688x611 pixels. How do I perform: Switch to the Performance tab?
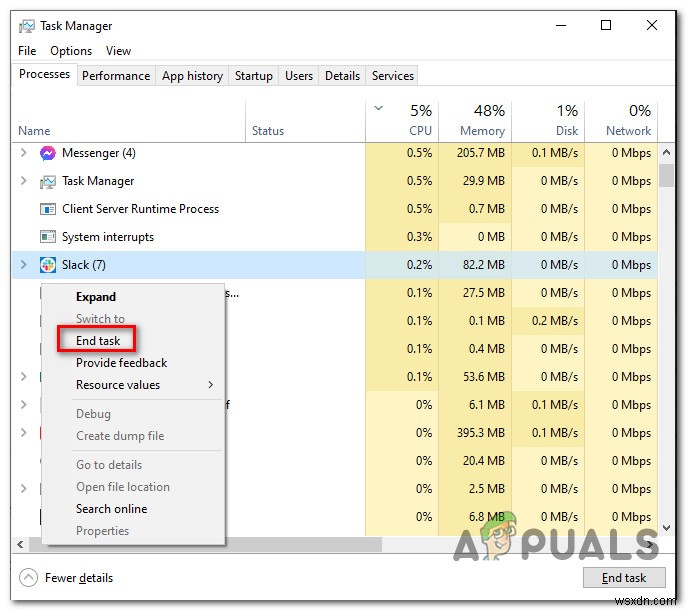[116, 76]
